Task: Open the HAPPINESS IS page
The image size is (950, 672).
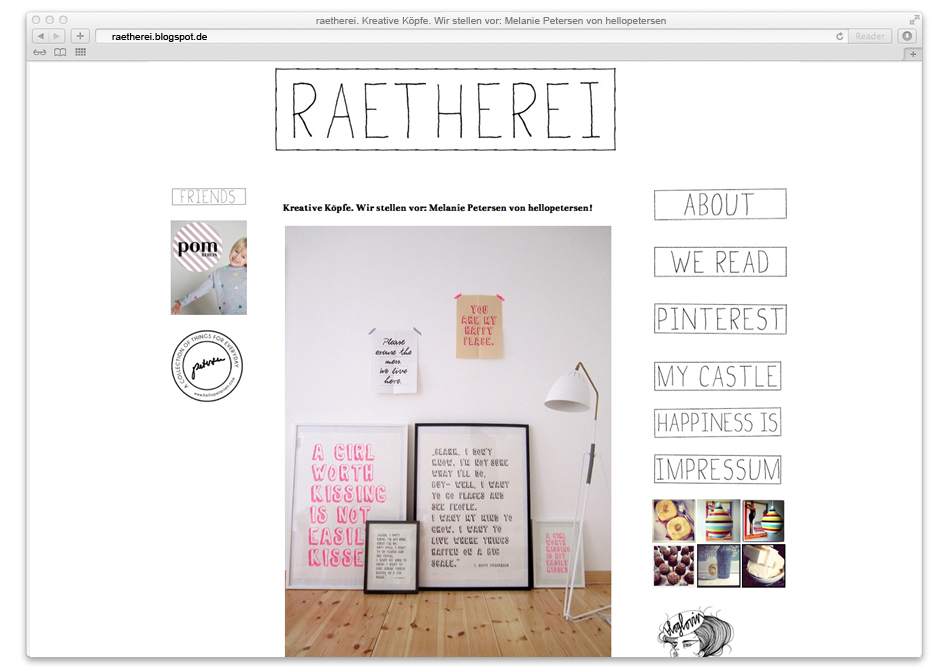Action: (x=717, y=422)
